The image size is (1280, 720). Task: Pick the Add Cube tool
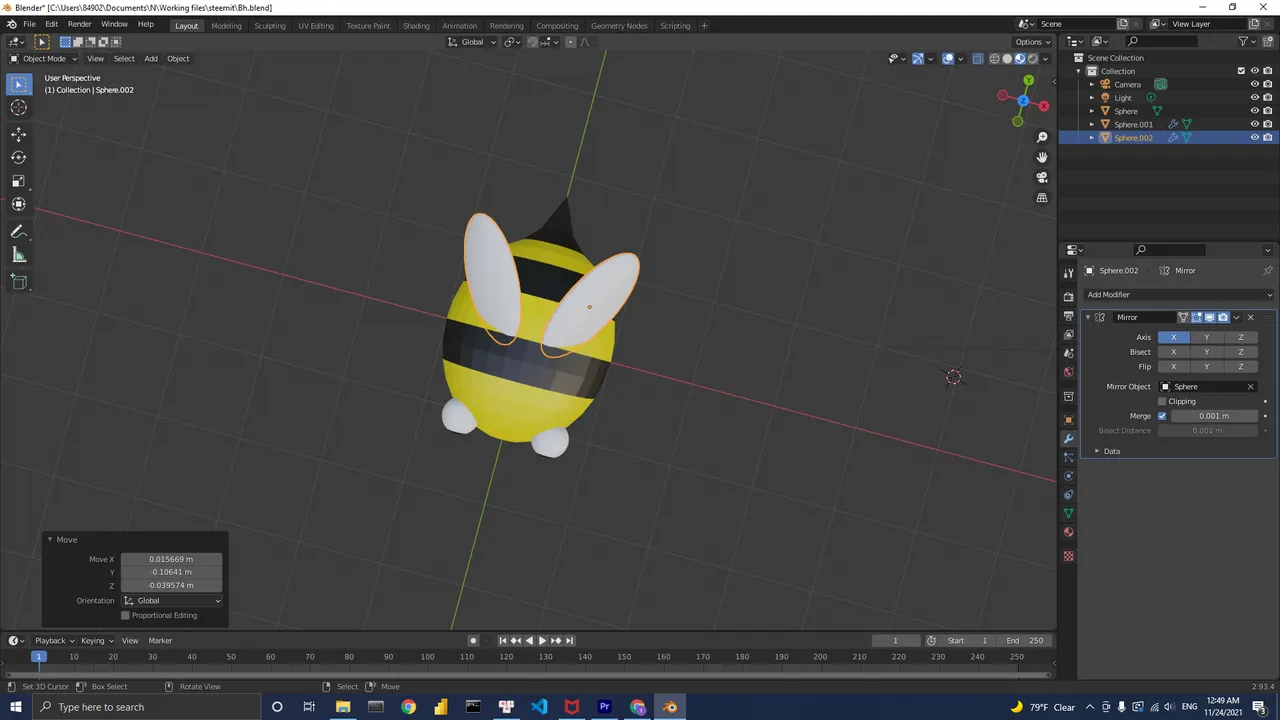tap(19, 283)
